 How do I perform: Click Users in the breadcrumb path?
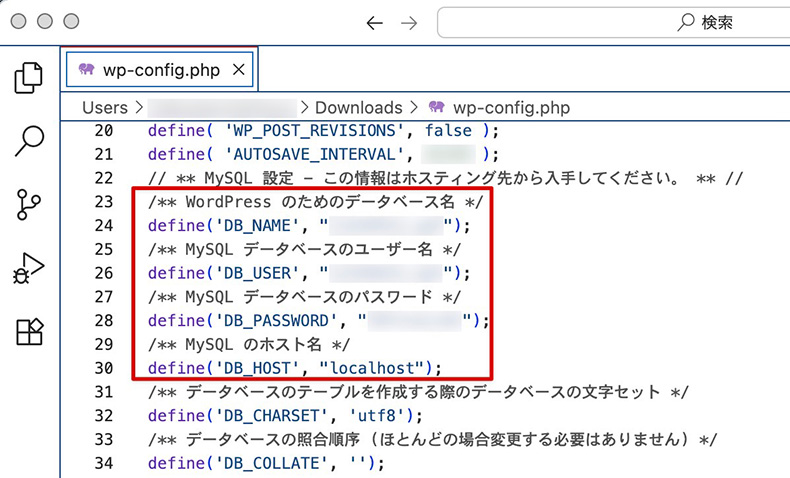(105, 108)
